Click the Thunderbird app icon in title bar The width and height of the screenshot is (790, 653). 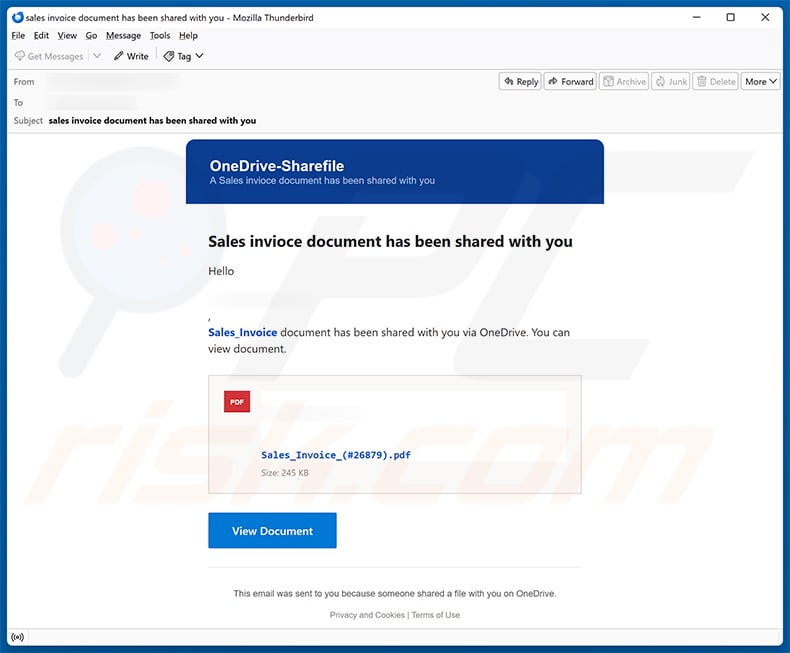(x=18, y=17)
